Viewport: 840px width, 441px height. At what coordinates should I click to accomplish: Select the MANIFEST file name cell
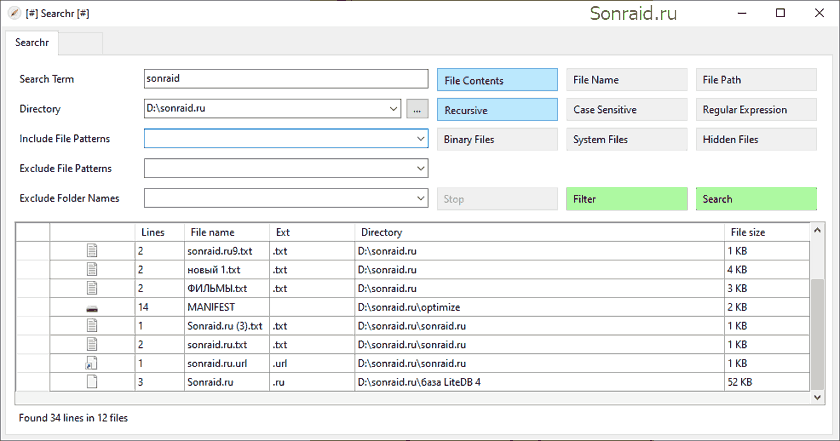coord(227,307)
